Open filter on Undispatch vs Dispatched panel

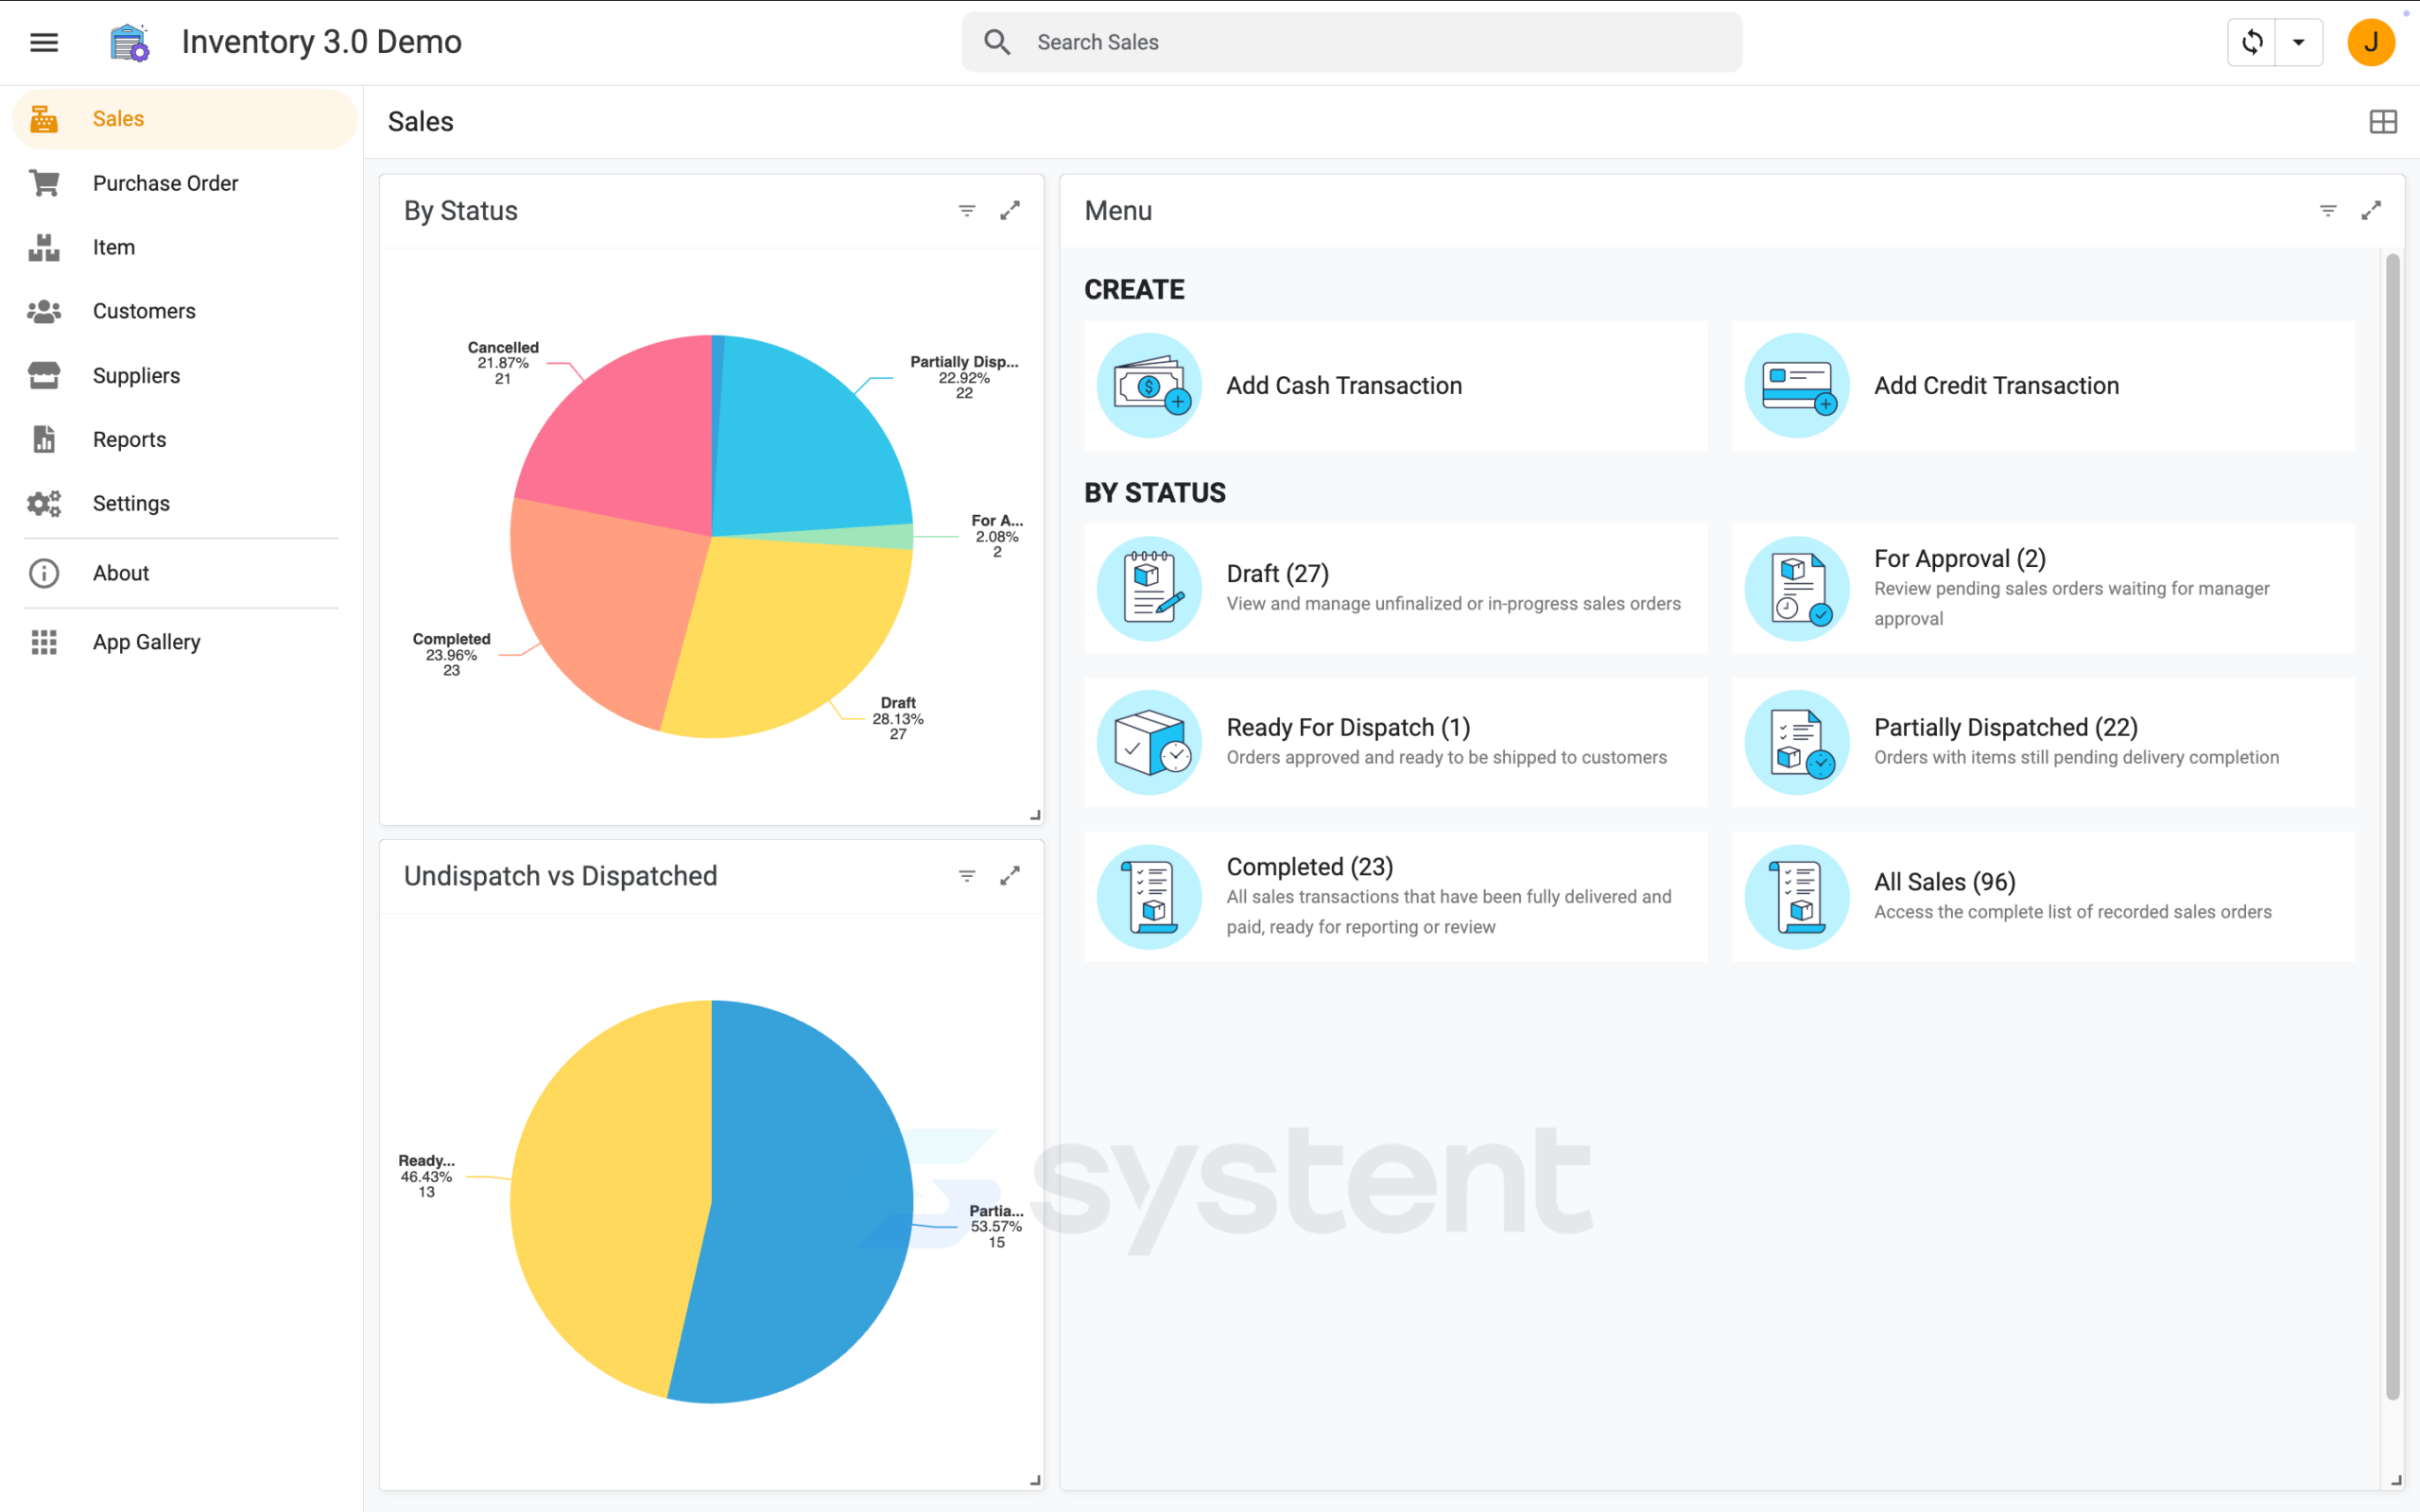[967, 876]
